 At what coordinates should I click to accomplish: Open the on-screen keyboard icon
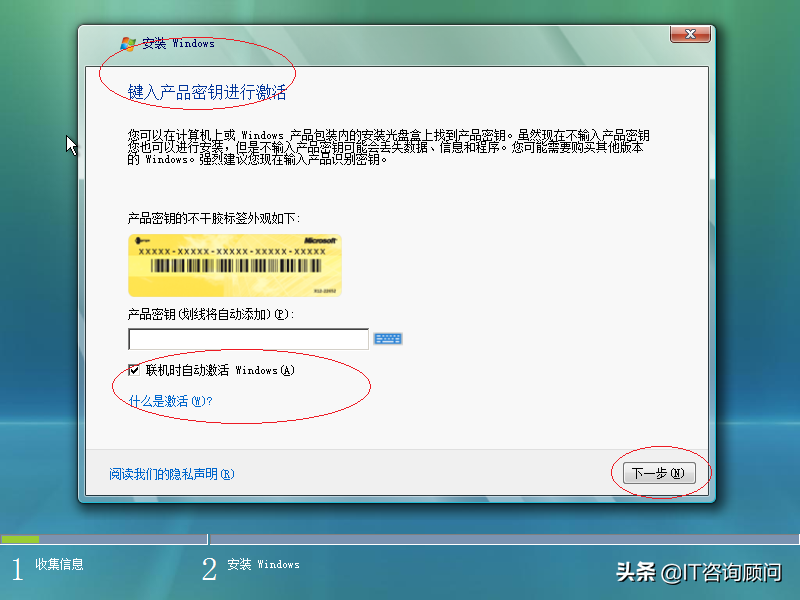387,339
